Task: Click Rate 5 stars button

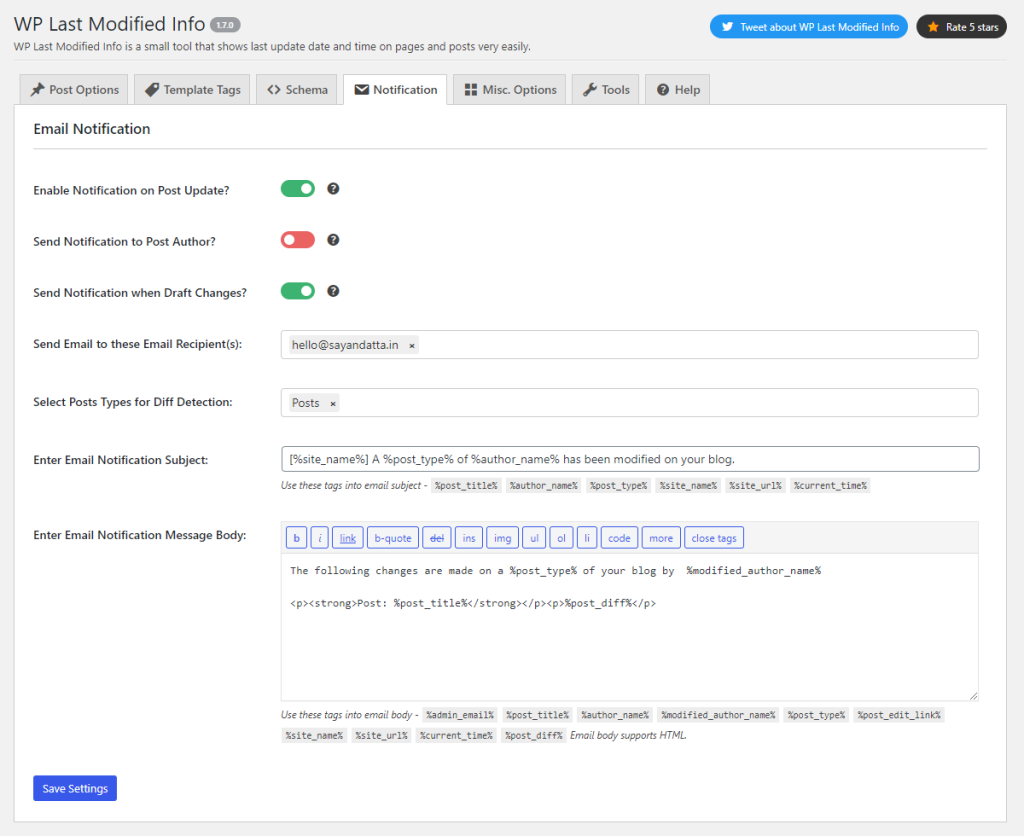Action: (x=961, y=27)
